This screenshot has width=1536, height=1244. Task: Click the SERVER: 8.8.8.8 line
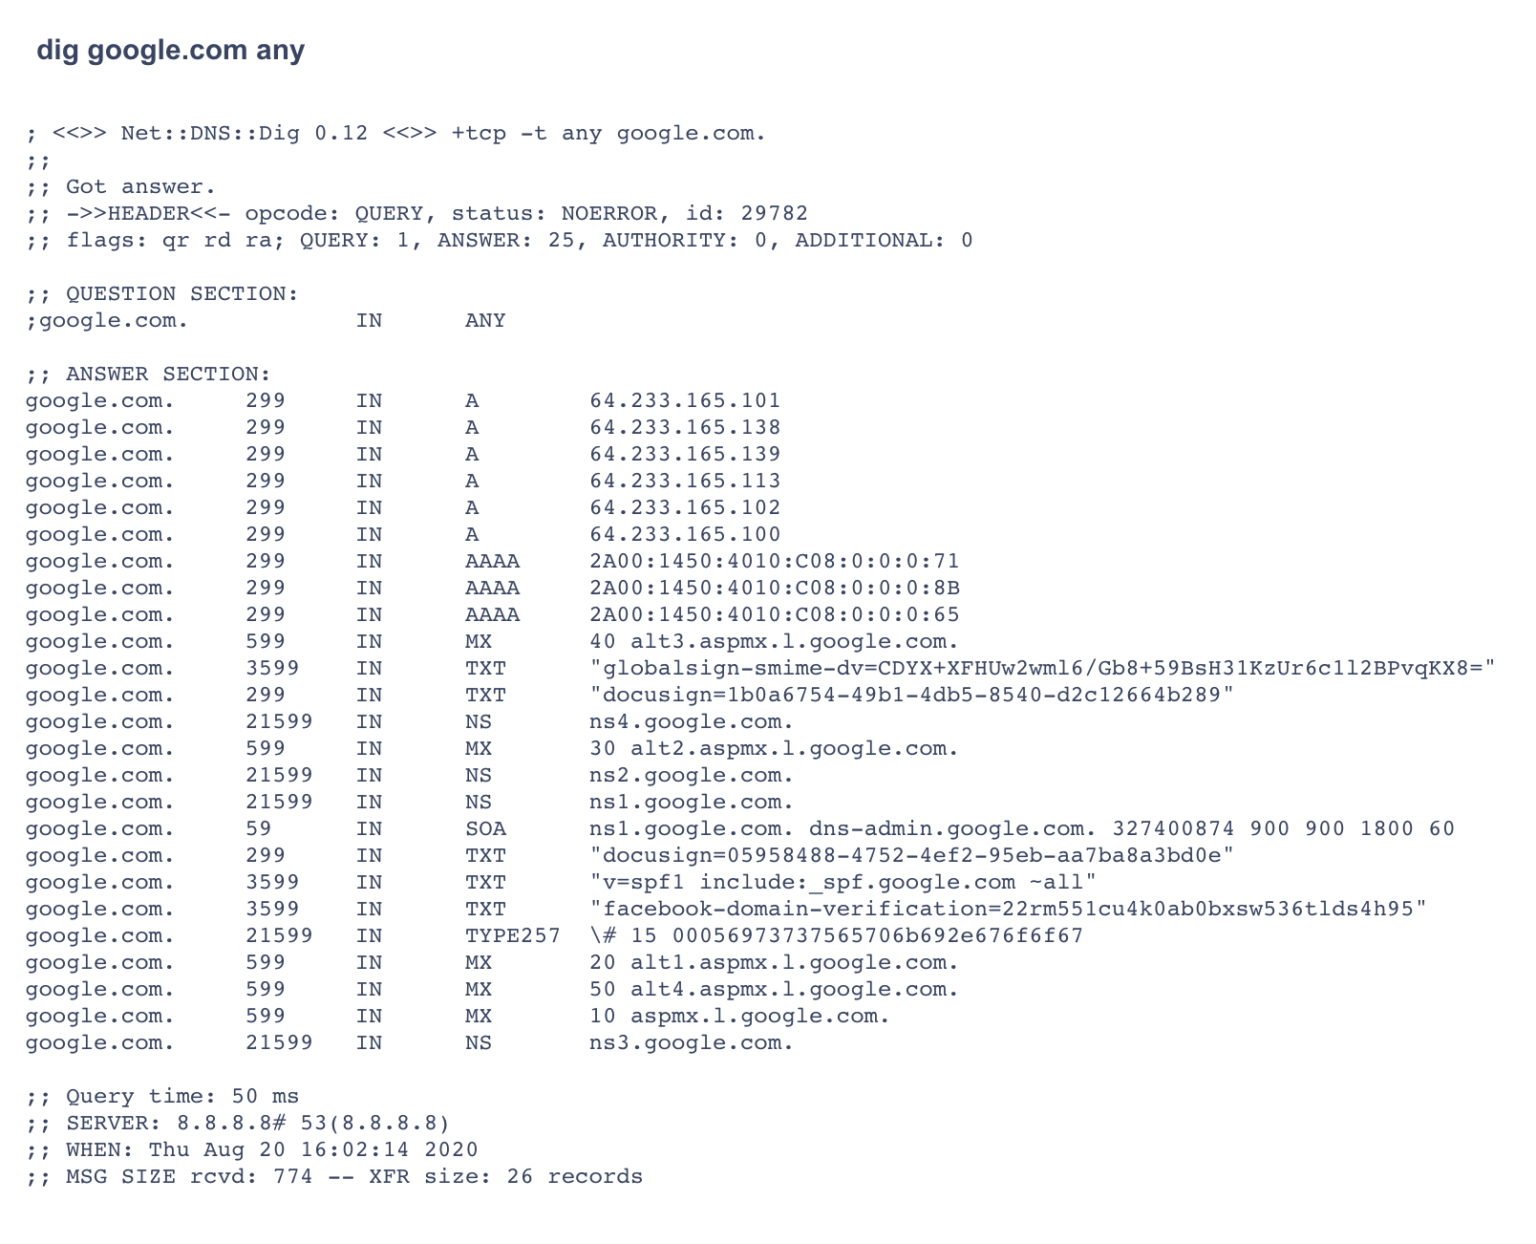[238, 1124]
